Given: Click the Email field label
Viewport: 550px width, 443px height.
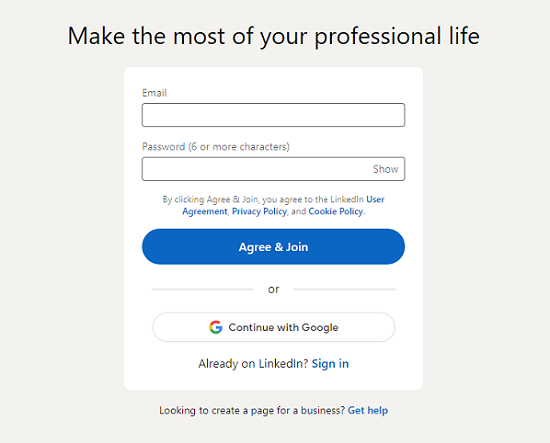Looking at the screenshot, I should tap(154, 93).
